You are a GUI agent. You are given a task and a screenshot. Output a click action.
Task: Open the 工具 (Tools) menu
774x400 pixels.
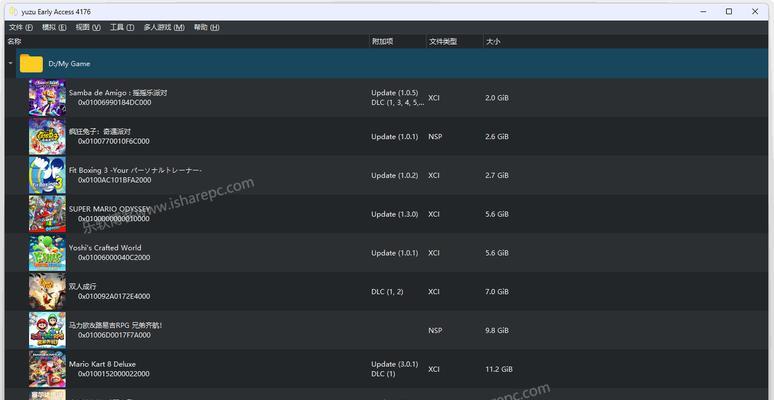click(x=121, y=28)
